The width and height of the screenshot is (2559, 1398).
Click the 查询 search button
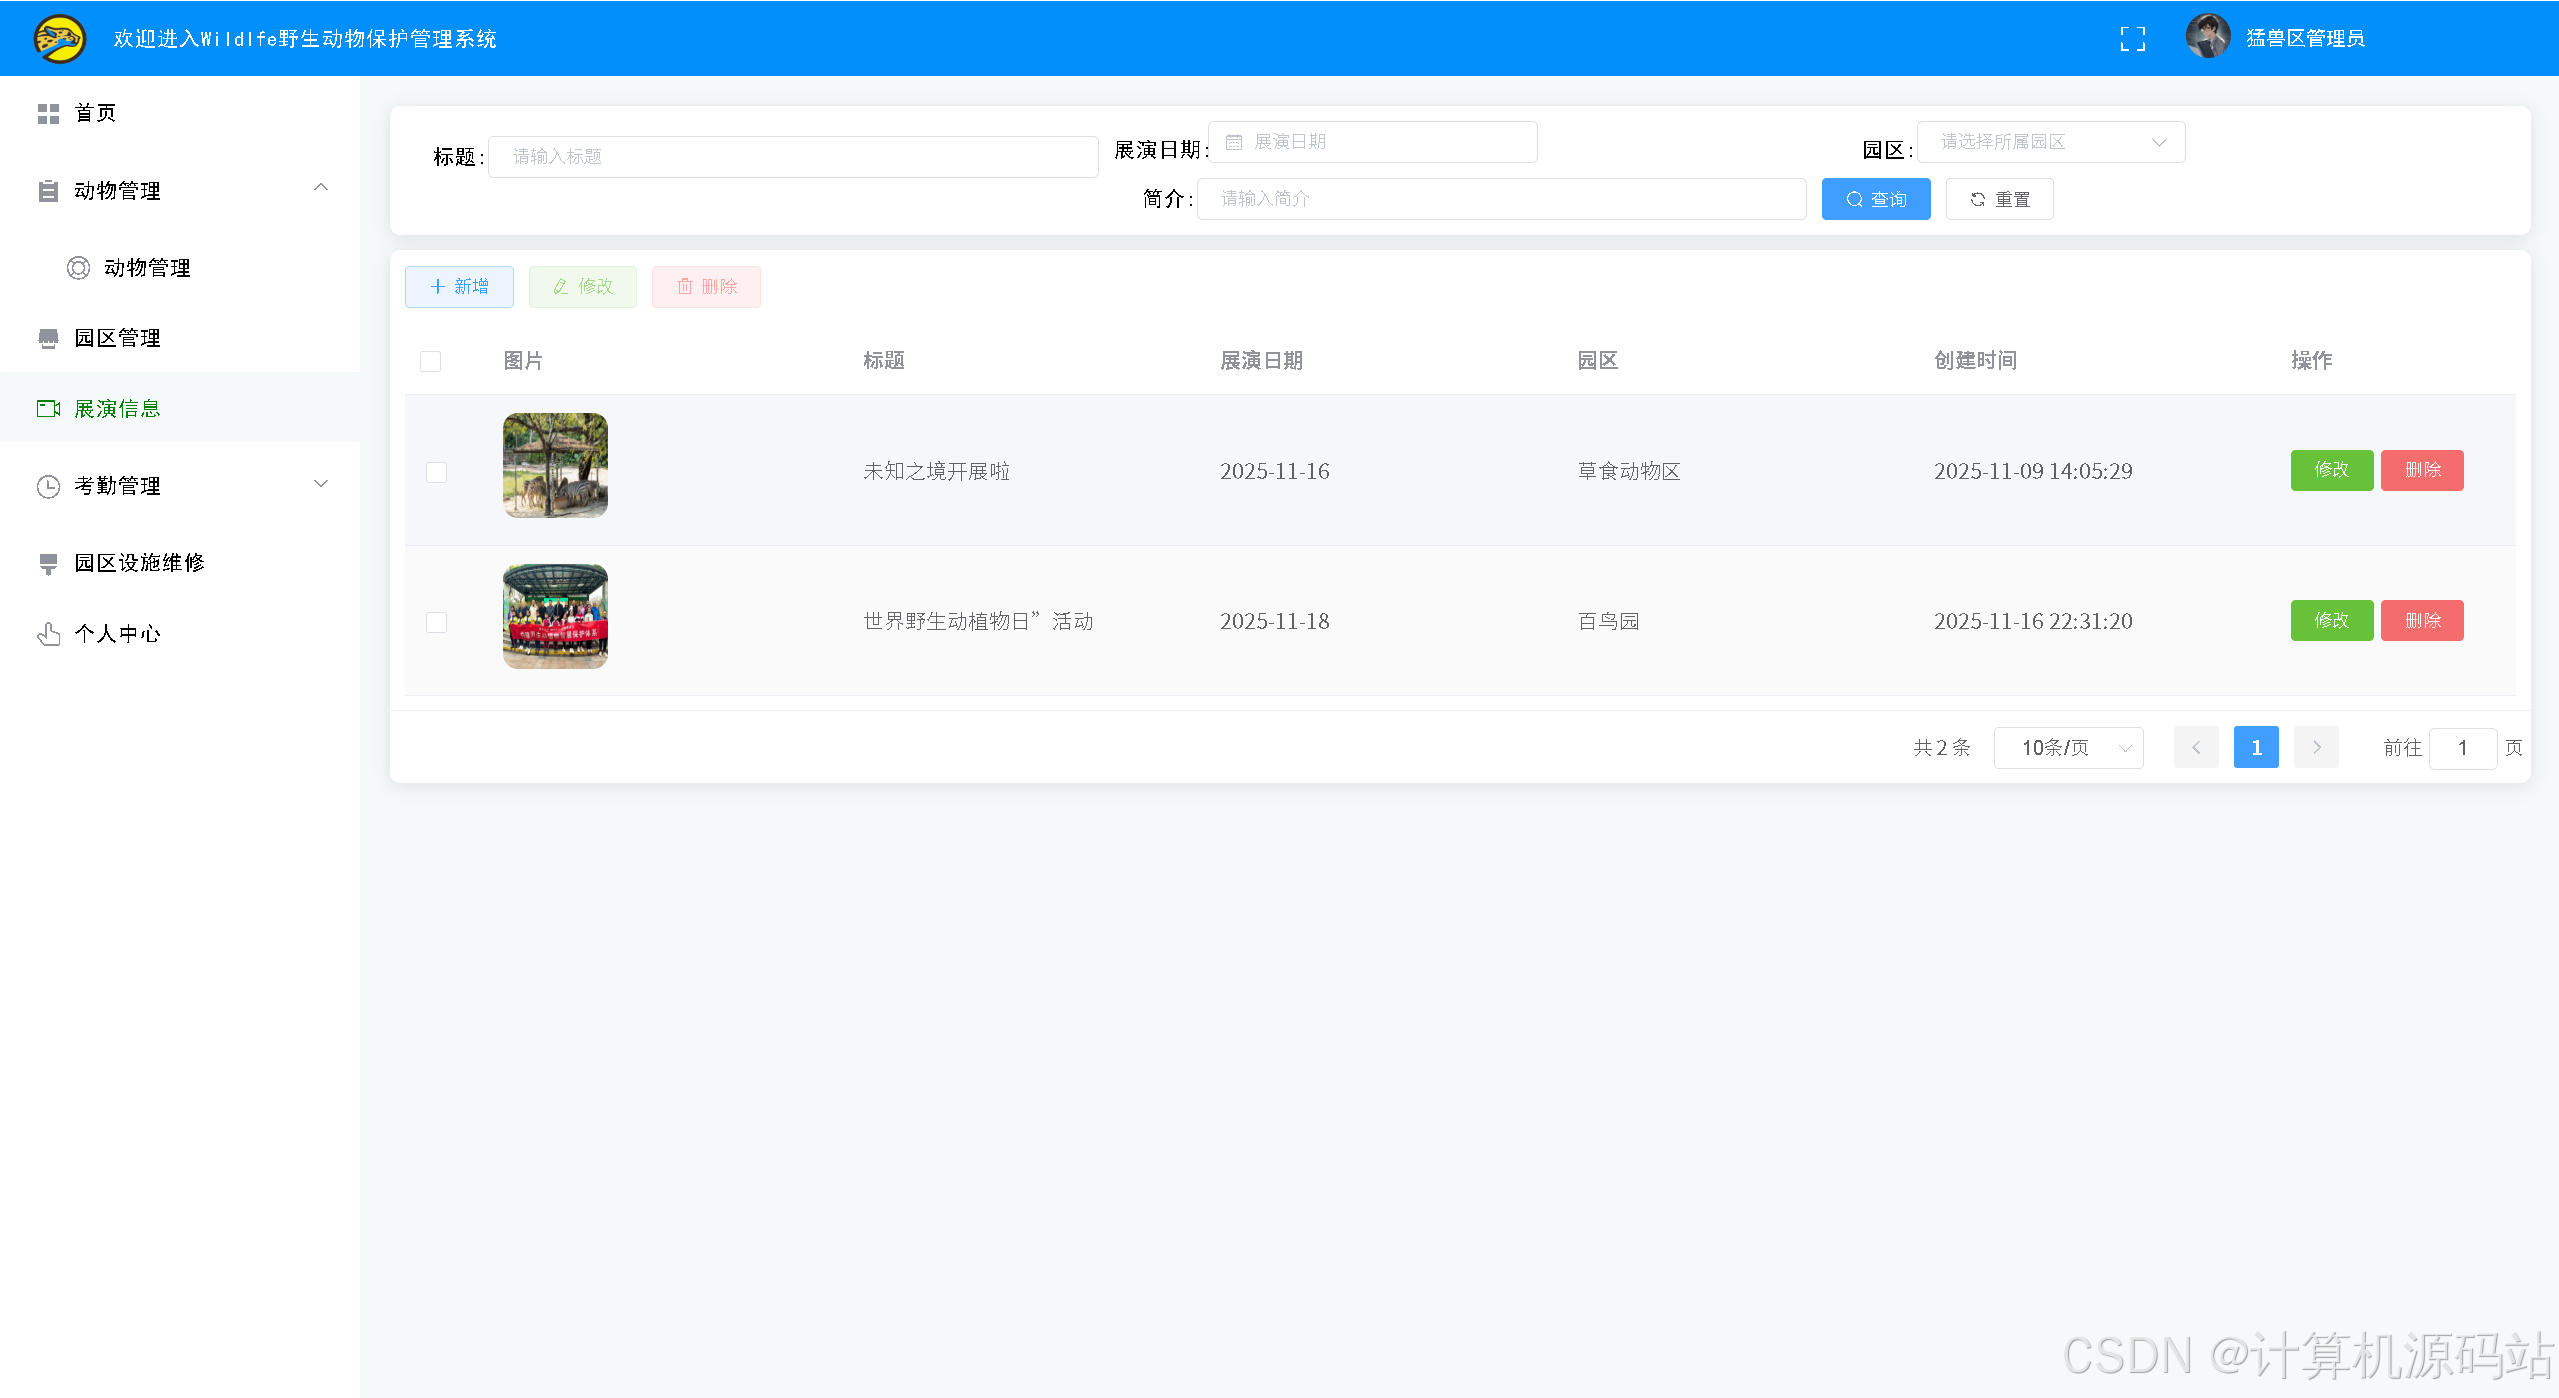[x=1876, y=199]
